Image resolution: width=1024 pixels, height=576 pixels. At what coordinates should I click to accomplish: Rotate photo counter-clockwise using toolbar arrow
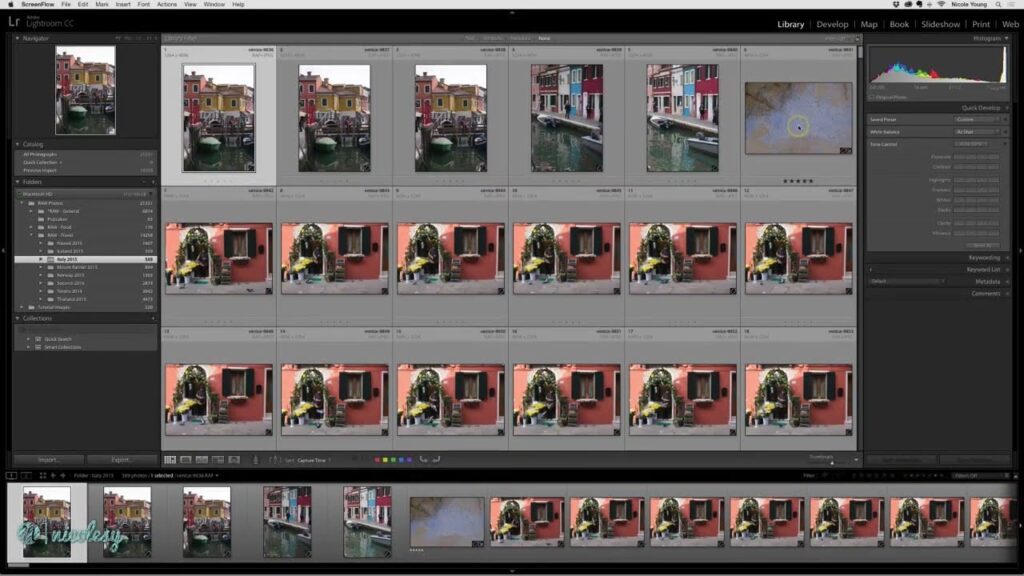tap(423, 459)
